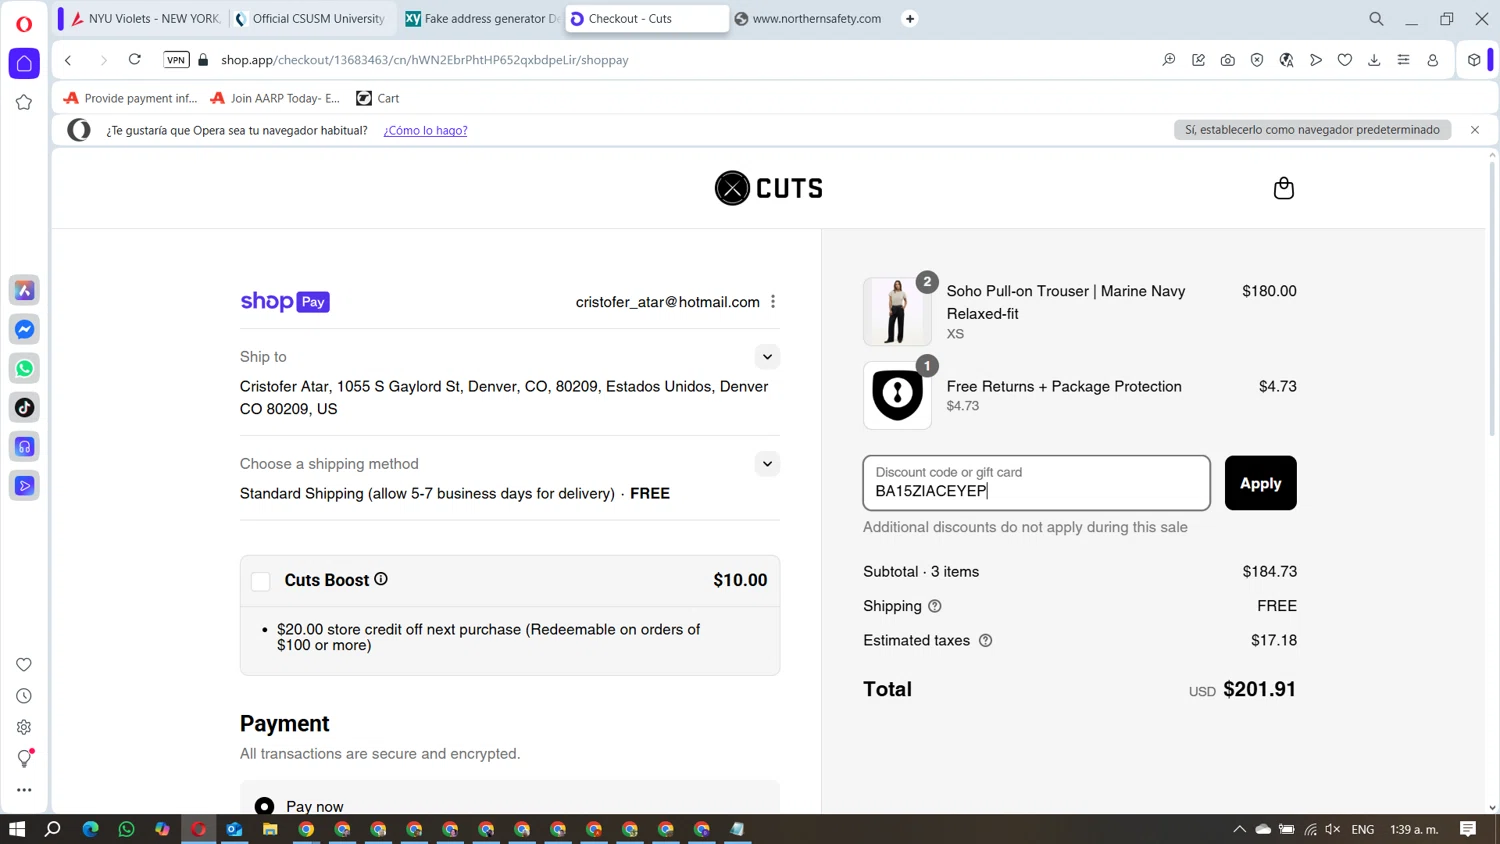Show info about Cuts Boost
Screen dimensions: 1500x844
[381, 579]
